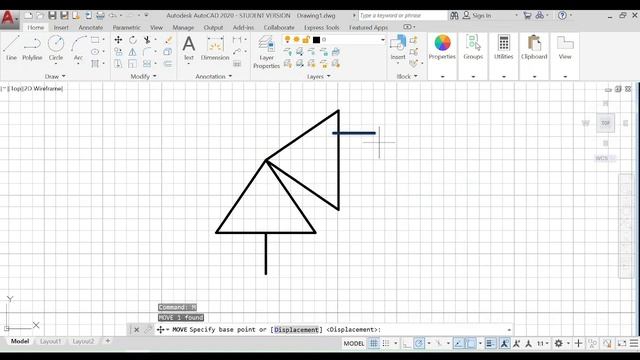
Task: Click the Sign In button
Action: pos(477,16)
